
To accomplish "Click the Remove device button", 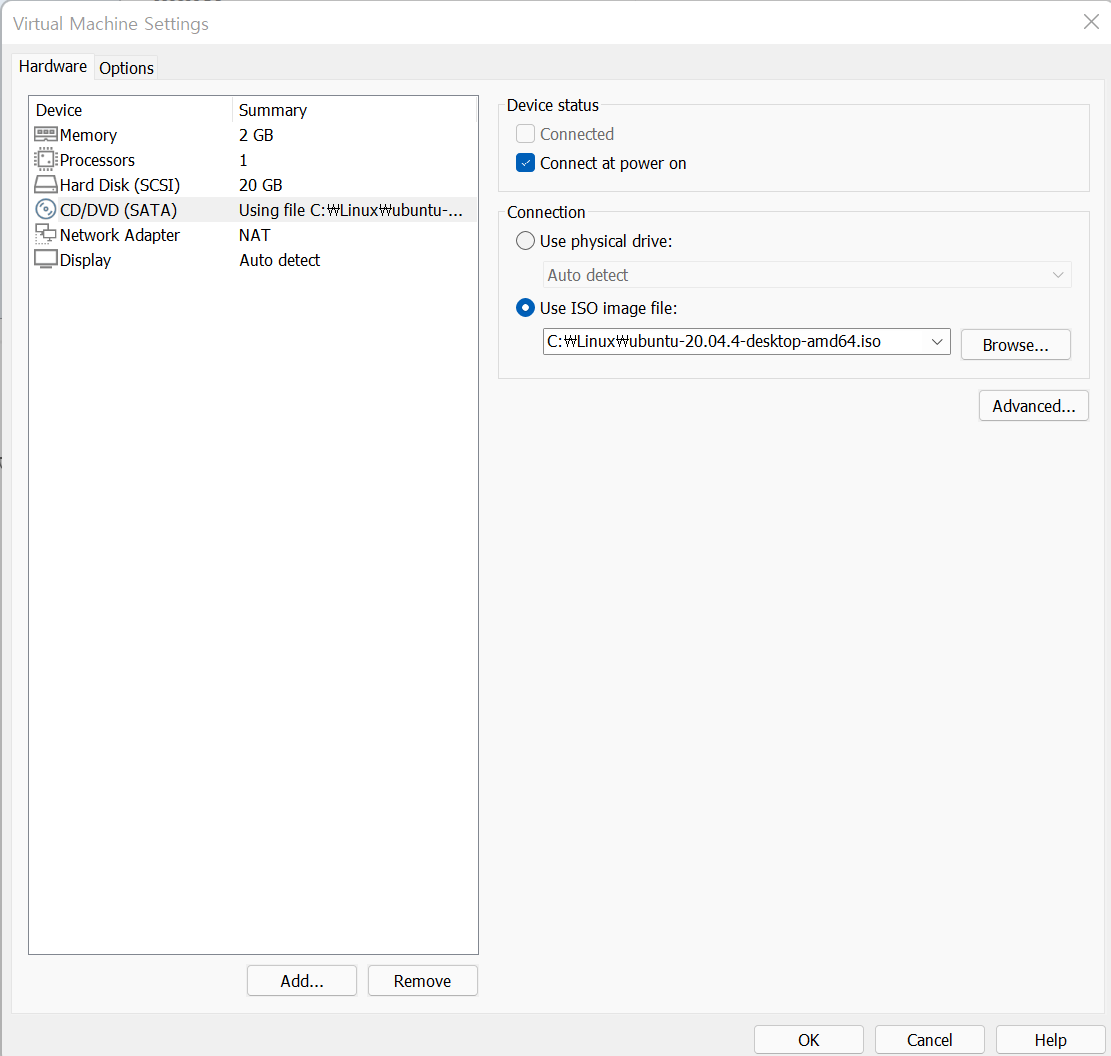I will click(x=422, y=981).
